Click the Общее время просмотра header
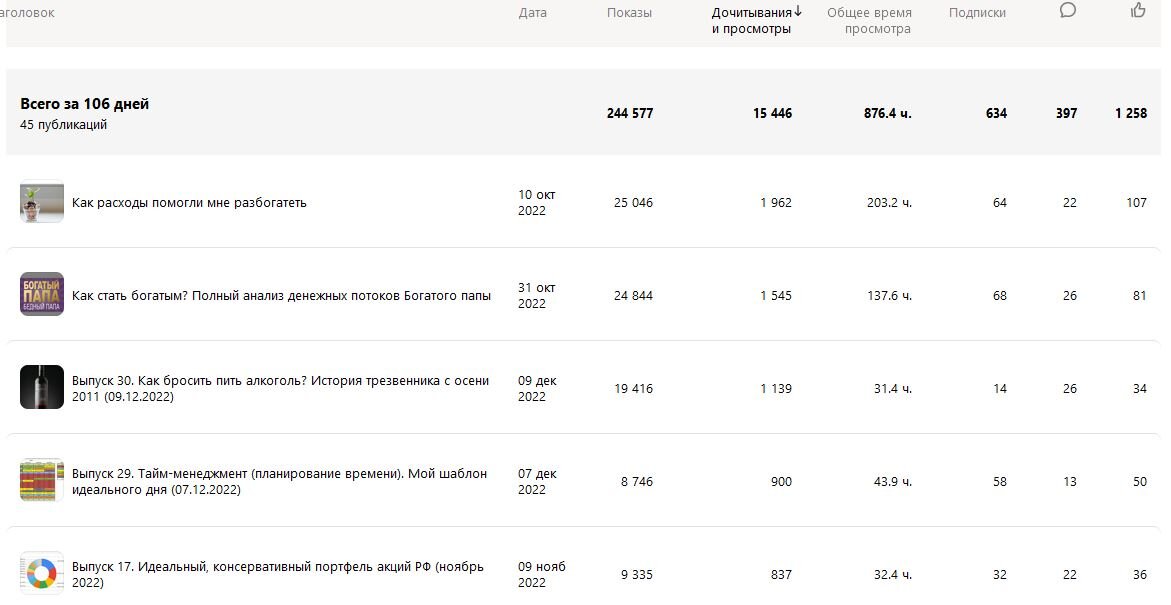 (x=869, y=21)
